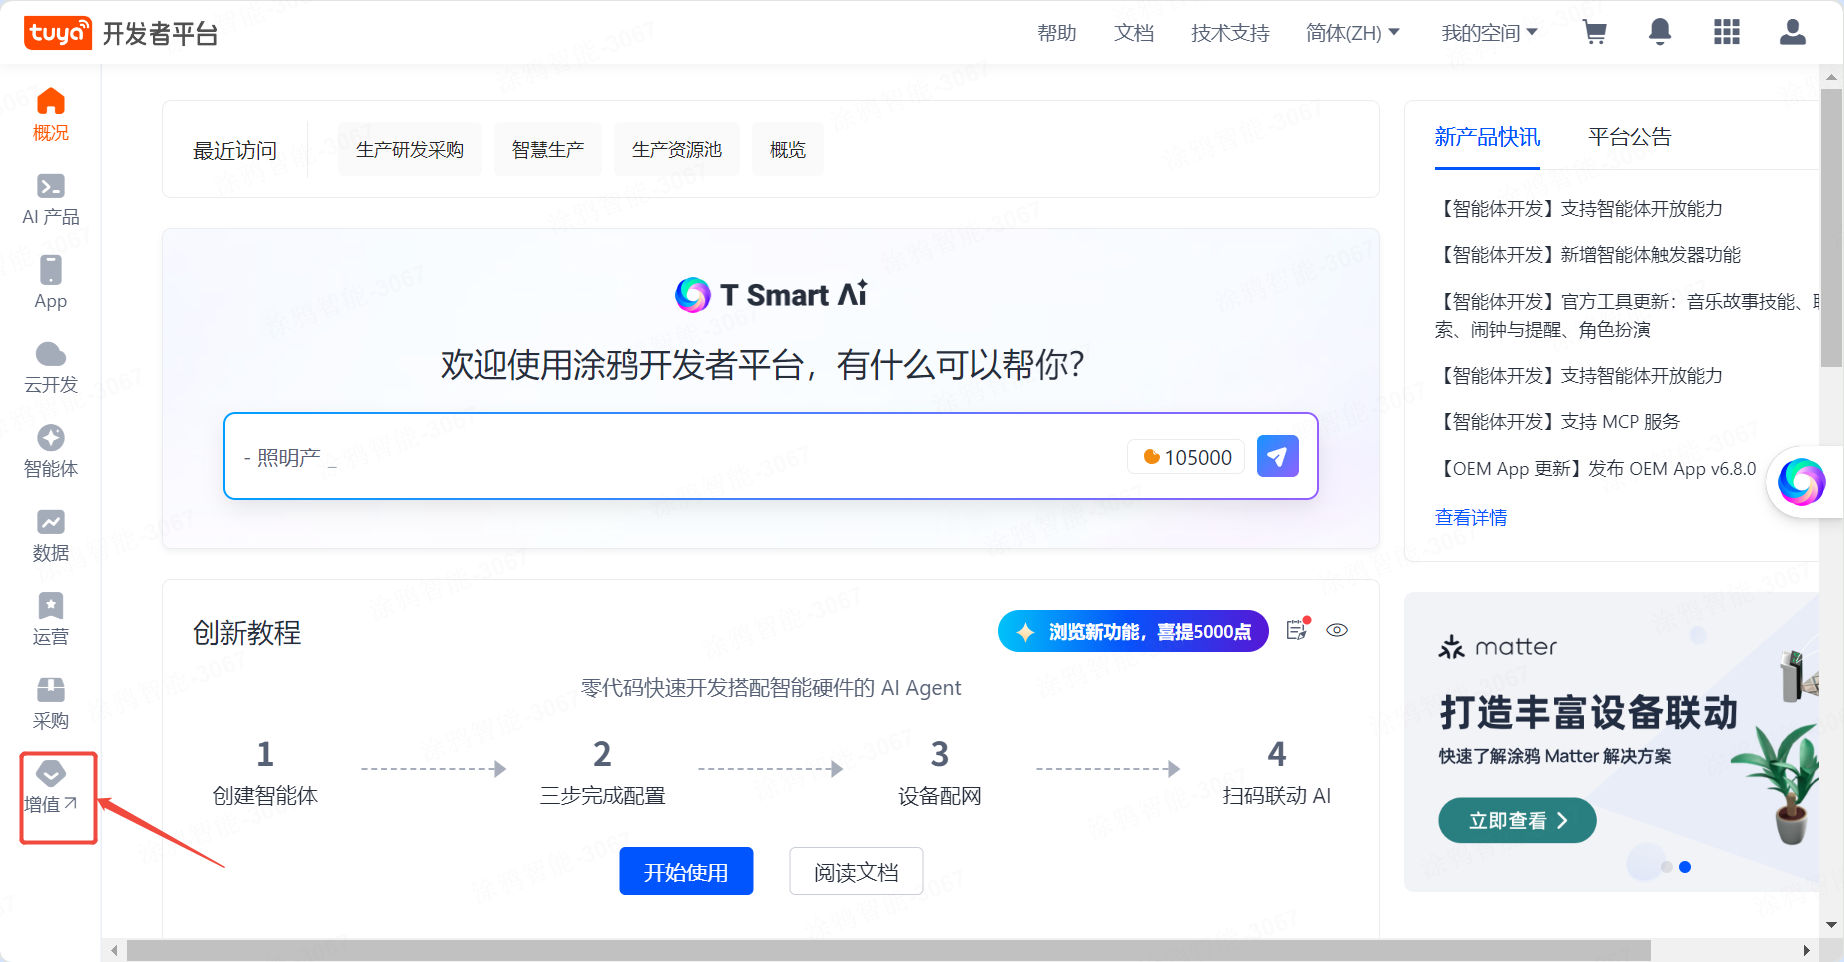The height and width of the screenshot is (962, 1844).
Task: Open the user account profile icon
Action: pos(1793,33)
